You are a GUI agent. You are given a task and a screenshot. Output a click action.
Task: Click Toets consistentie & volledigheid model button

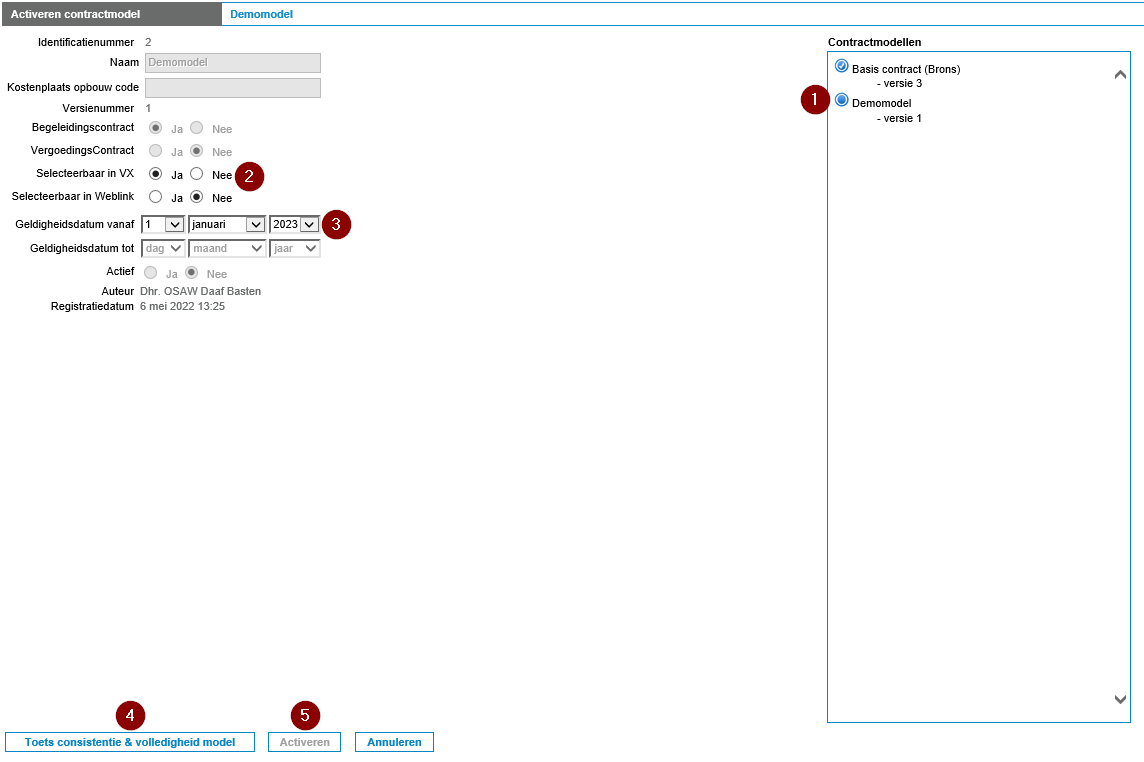click(x=130, y=742)
